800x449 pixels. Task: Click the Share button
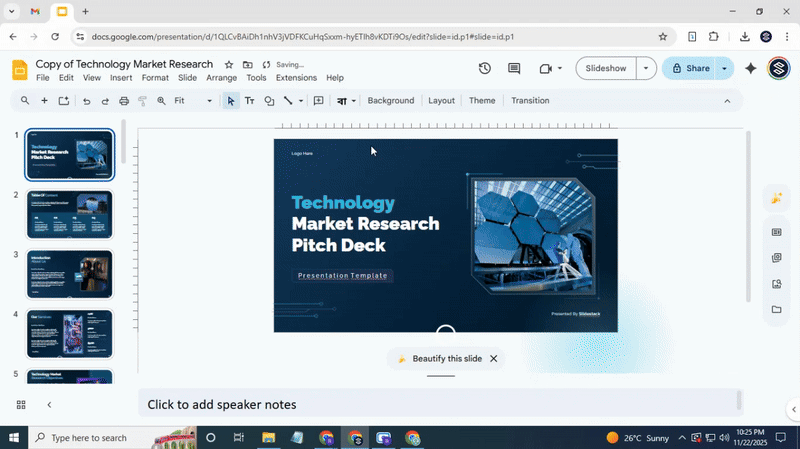pos(690,69)
